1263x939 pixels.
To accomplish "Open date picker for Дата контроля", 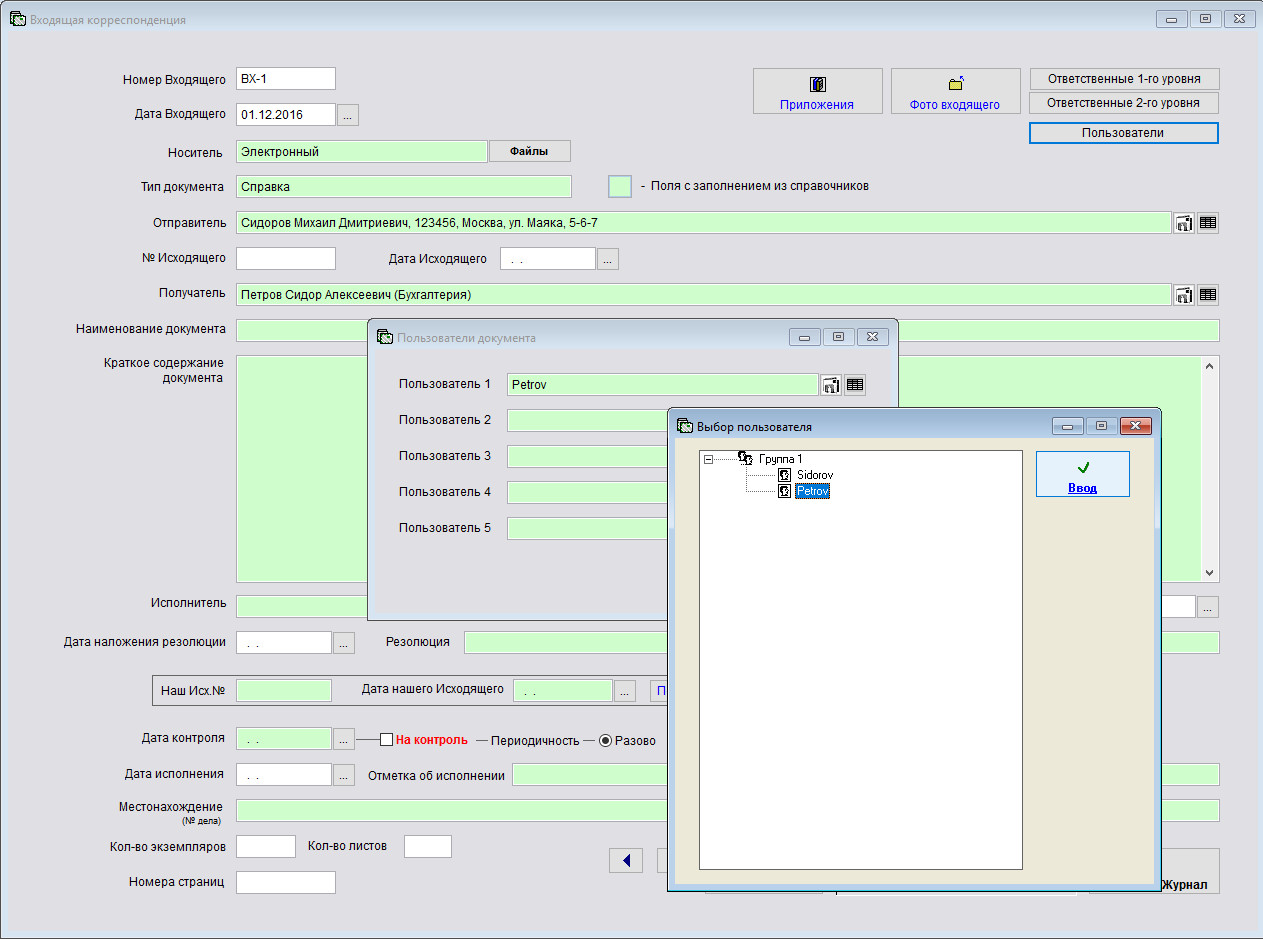I will (x=343, y=740).
